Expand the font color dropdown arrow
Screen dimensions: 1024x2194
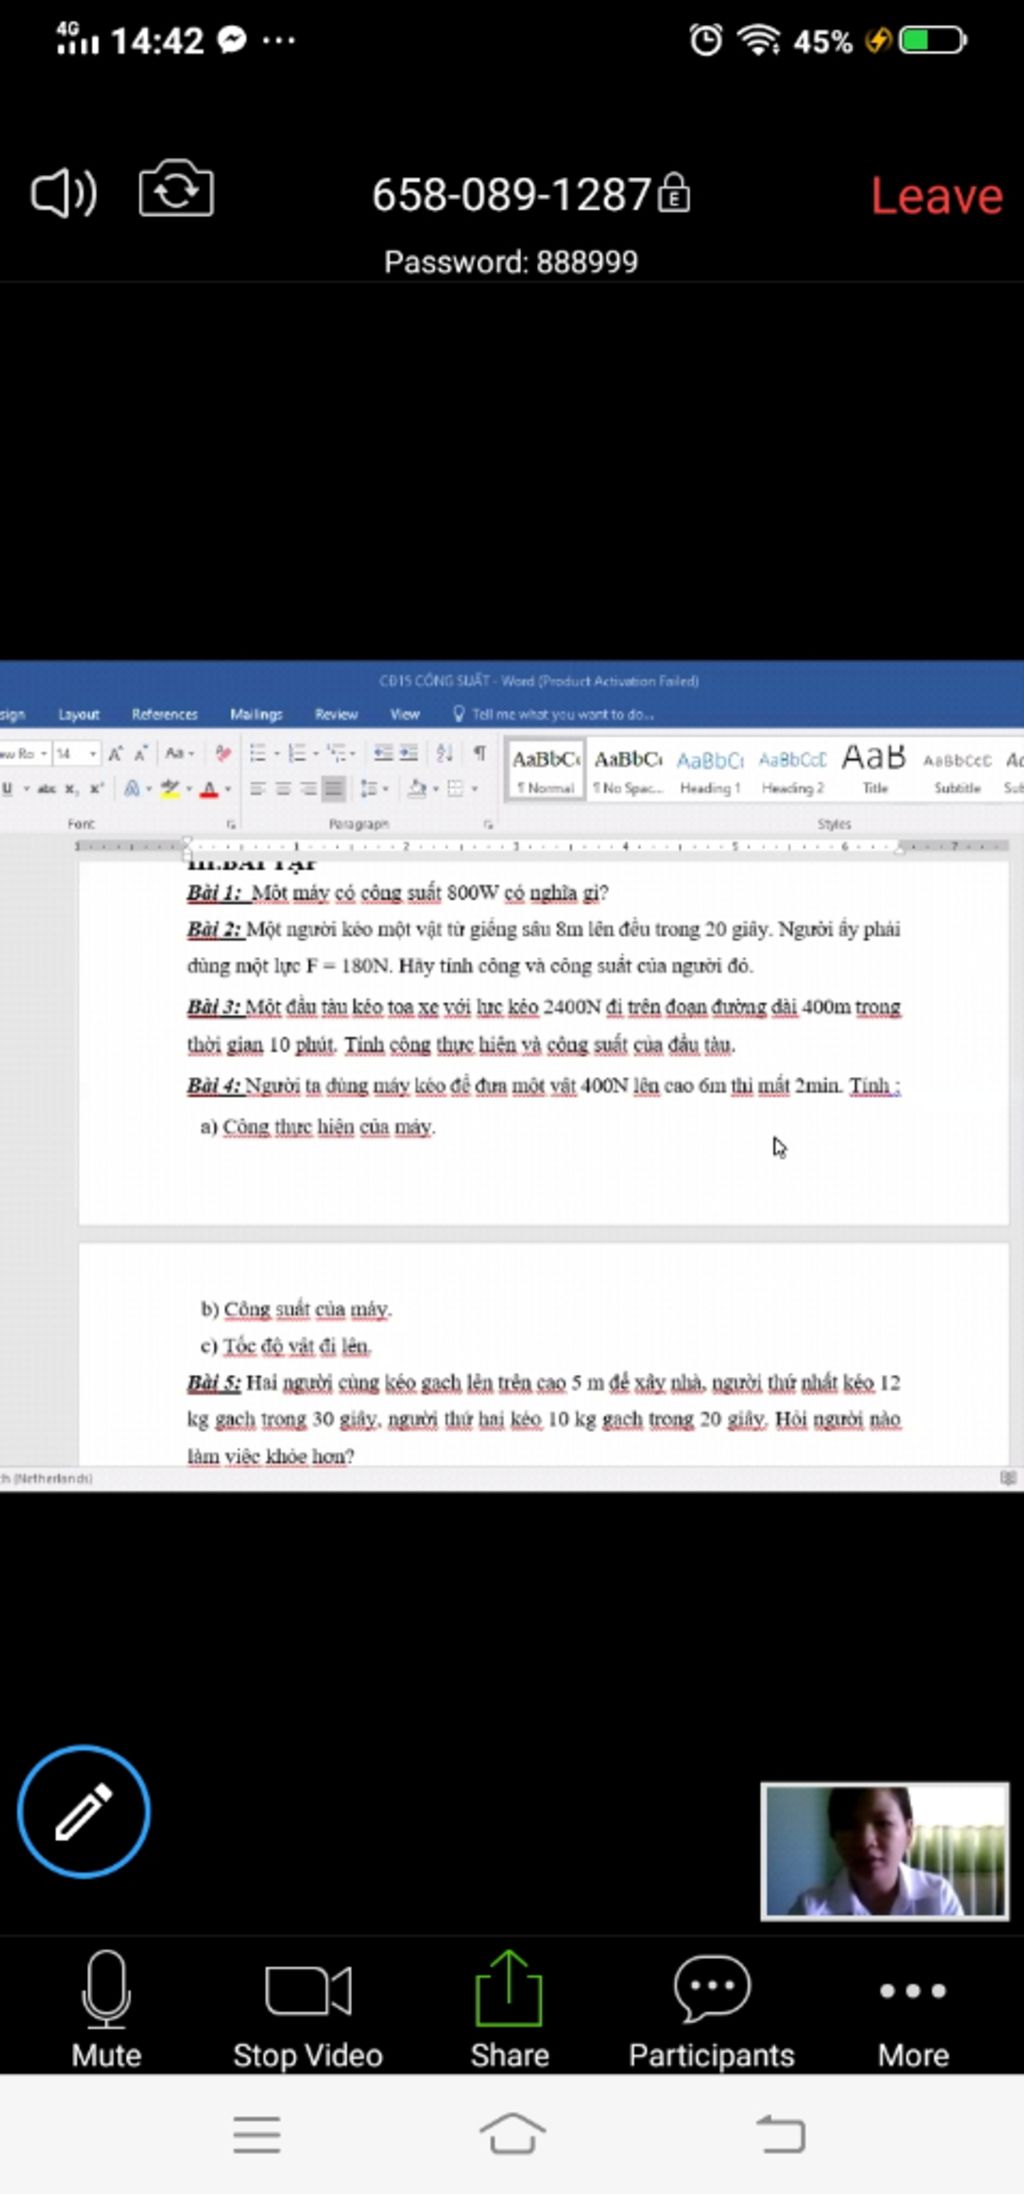(x=228, y=789)
